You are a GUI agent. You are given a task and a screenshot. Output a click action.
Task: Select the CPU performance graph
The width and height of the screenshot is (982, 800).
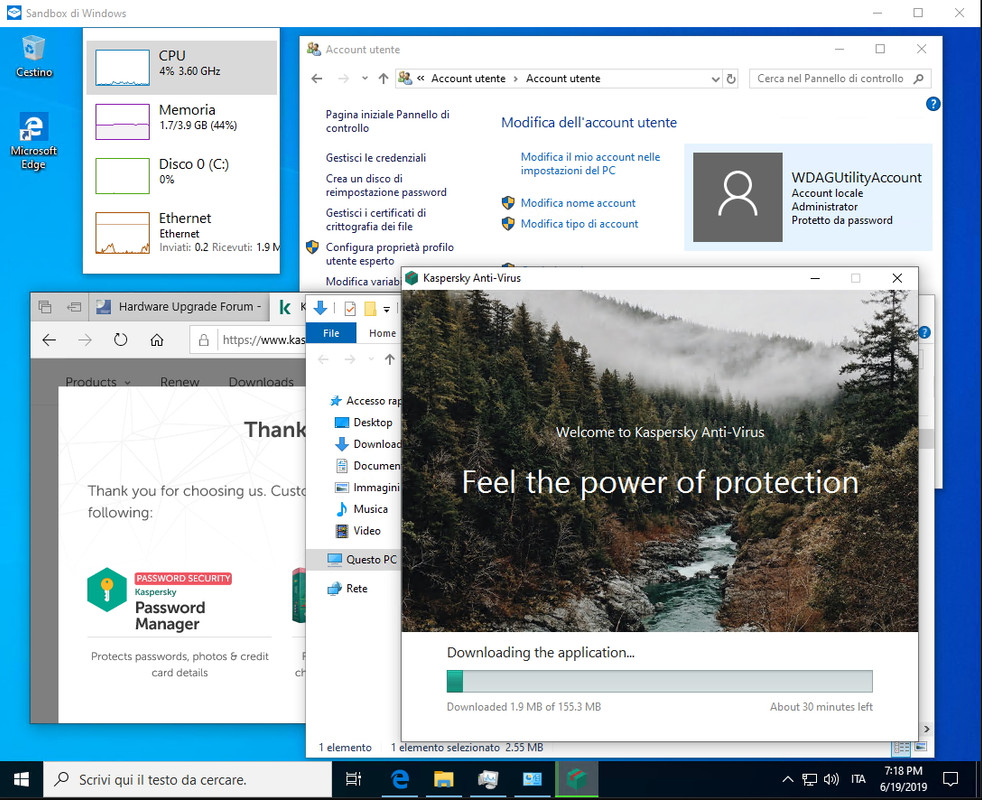click(122, 67)
